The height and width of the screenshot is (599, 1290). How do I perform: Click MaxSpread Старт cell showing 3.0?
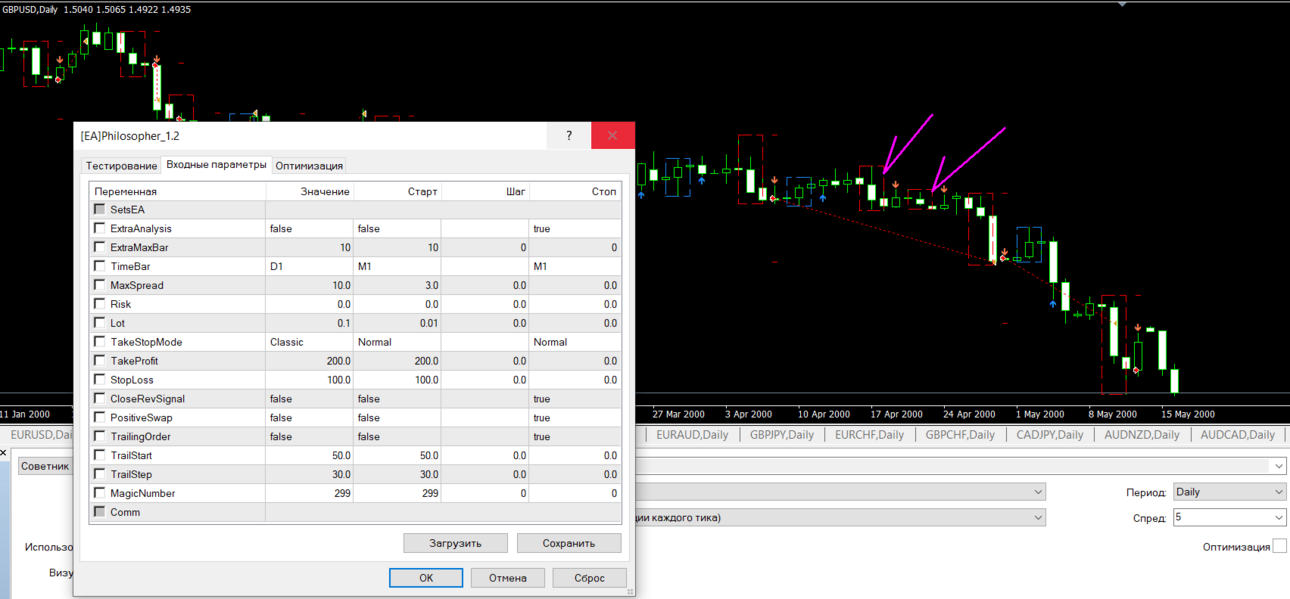[398, 285]
